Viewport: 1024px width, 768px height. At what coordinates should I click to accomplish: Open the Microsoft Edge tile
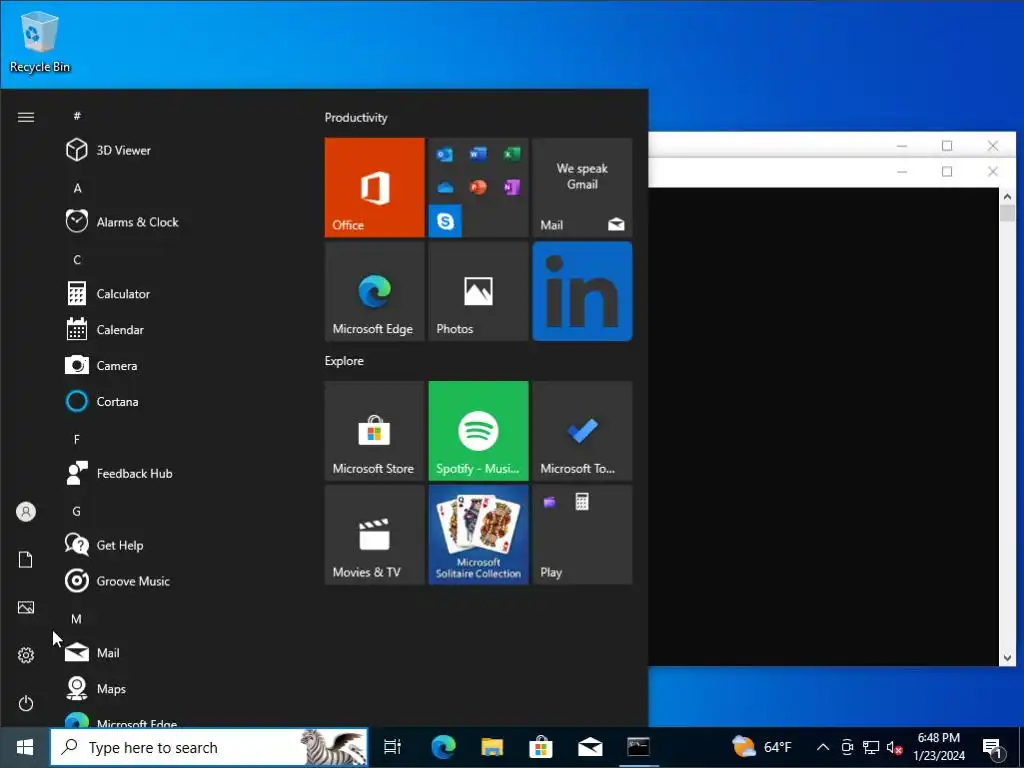(374, 291)
